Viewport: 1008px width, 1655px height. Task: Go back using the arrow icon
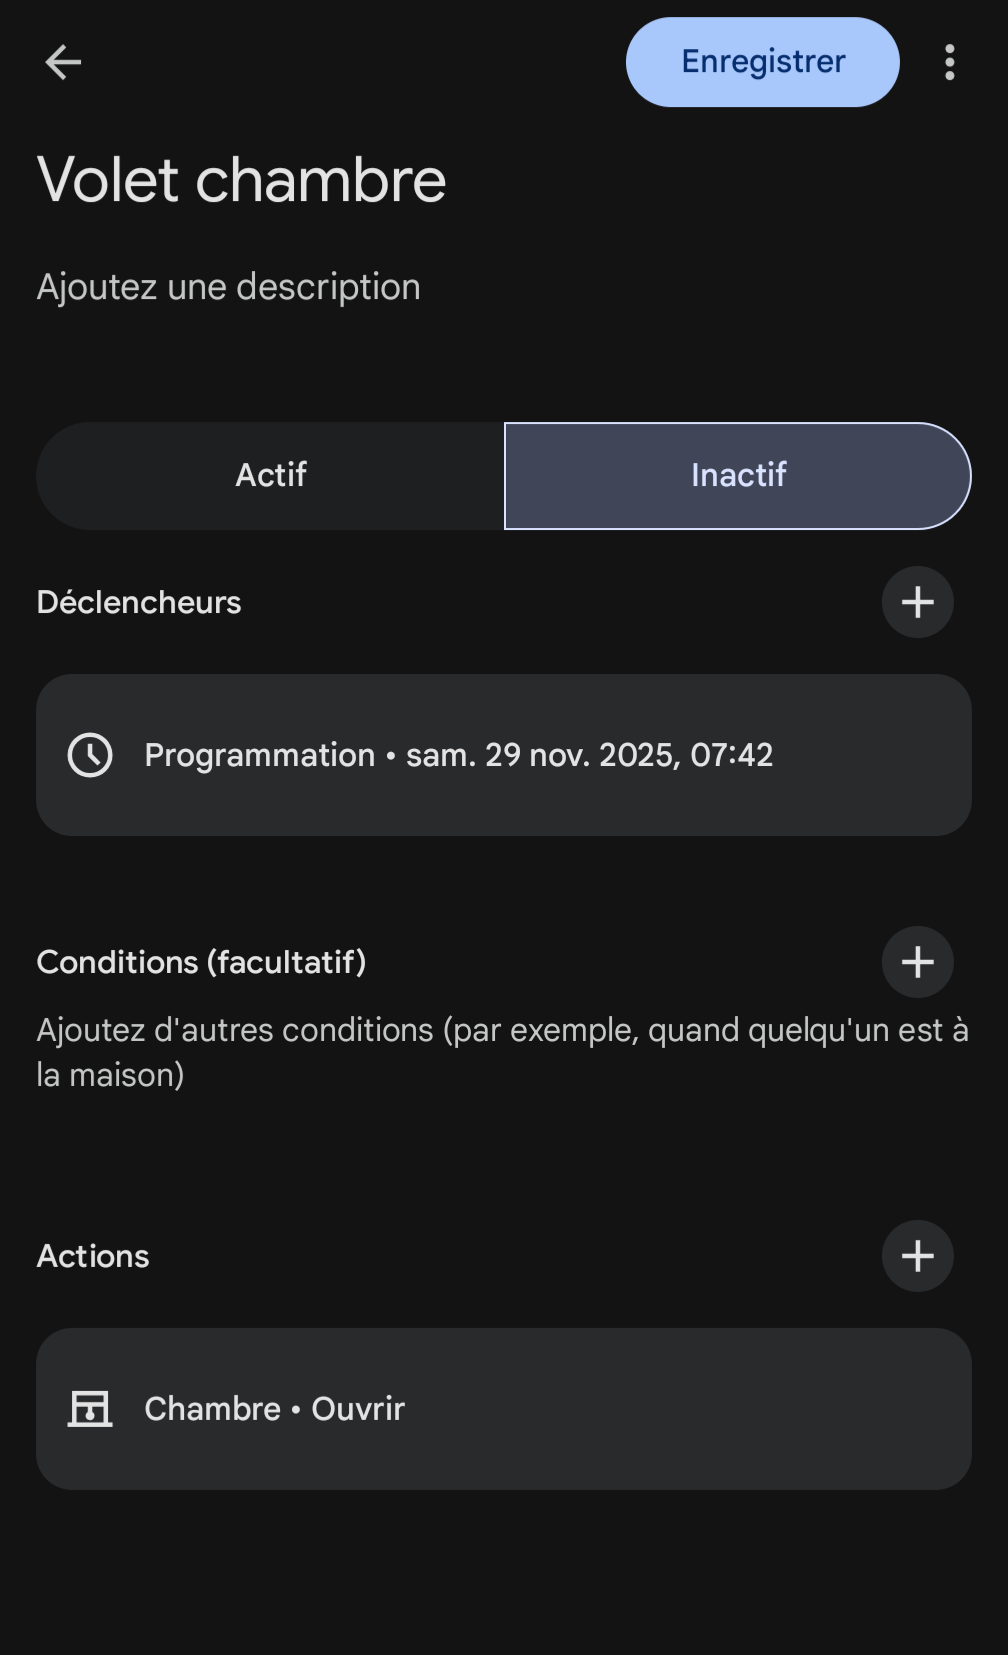point(63,62)
